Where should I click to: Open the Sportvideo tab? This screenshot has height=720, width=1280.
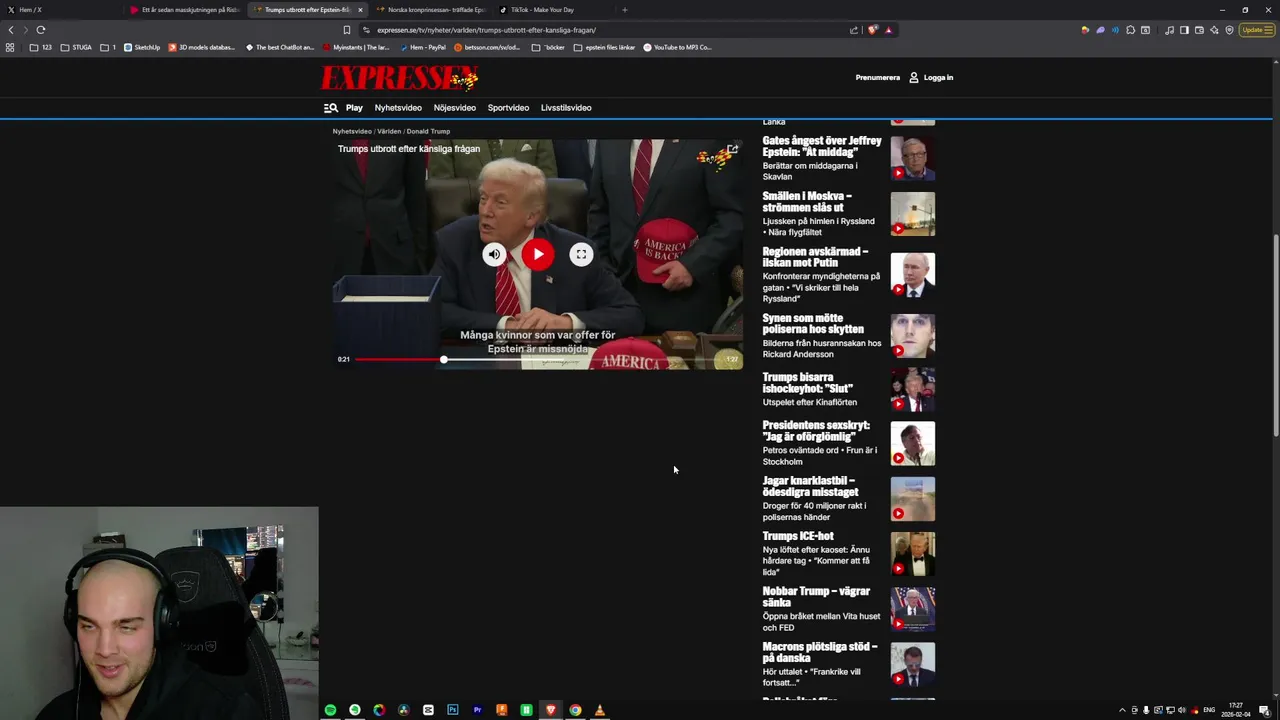pos(508,108)
